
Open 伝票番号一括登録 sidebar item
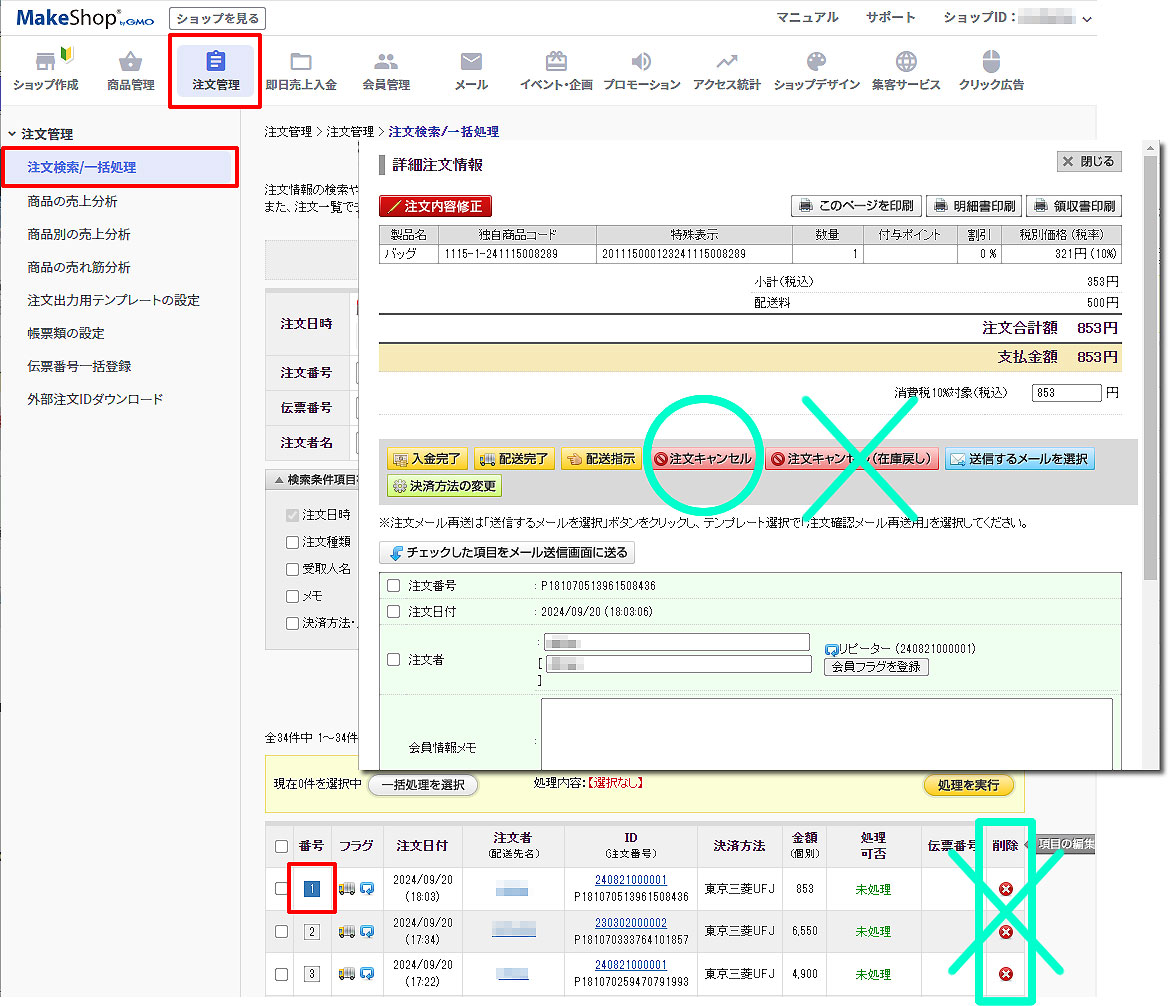click(x=79, y=367)
